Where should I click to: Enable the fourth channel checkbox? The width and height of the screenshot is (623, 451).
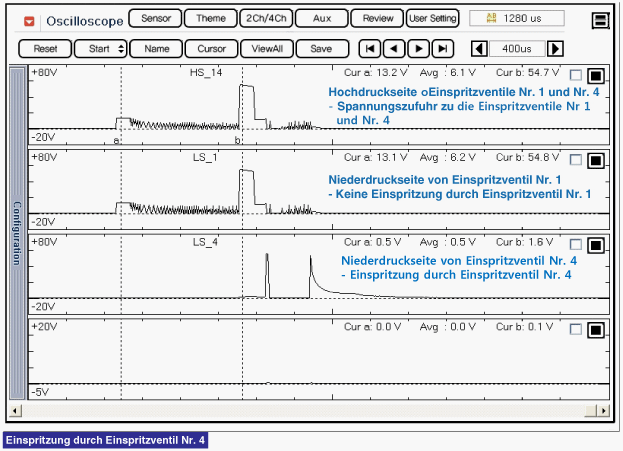575,330
